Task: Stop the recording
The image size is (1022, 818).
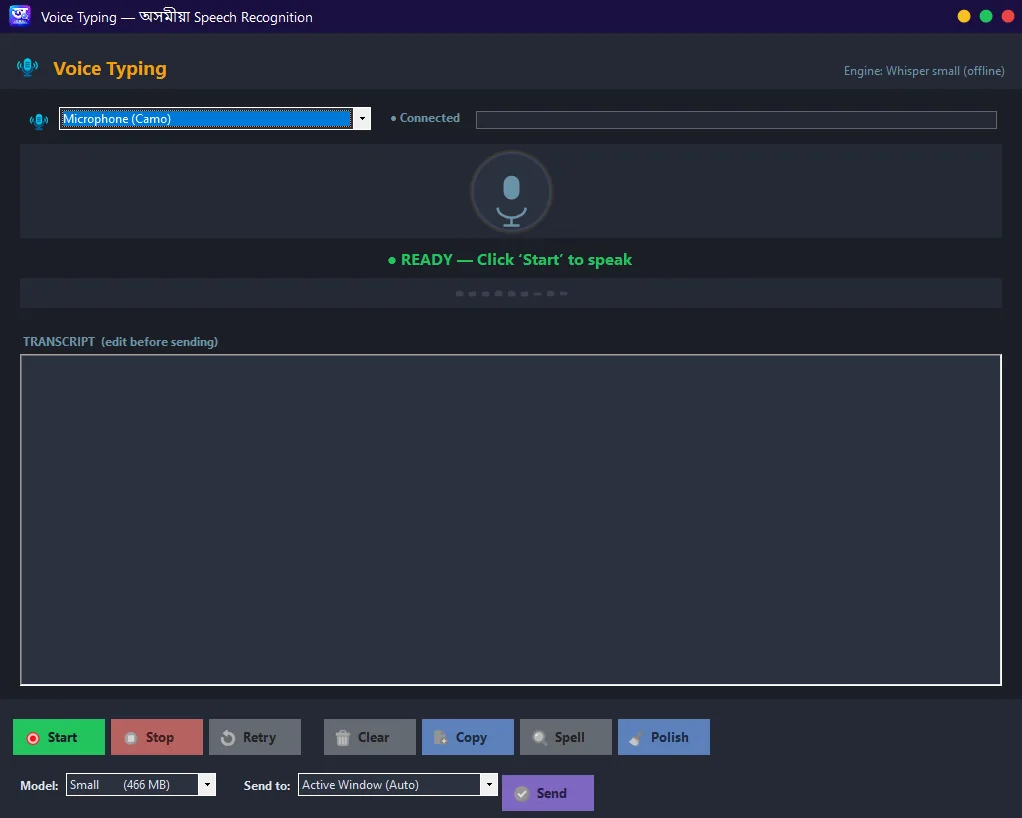Action: (x=157, y=737)
